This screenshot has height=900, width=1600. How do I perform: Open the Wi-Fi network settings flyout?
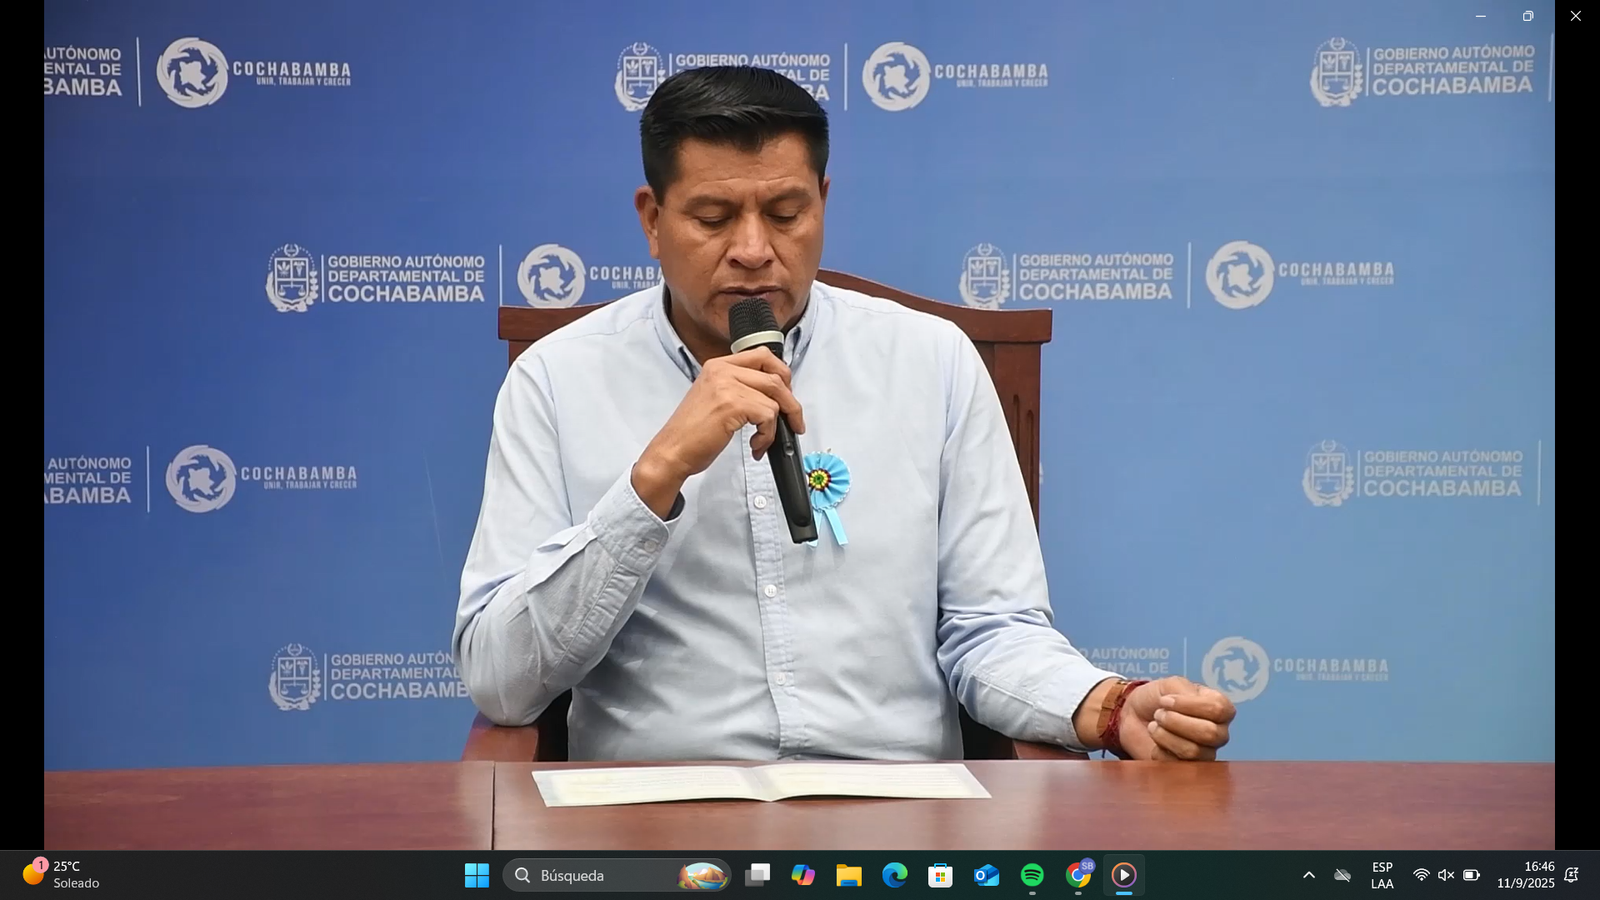click(x=1421, y=875)
